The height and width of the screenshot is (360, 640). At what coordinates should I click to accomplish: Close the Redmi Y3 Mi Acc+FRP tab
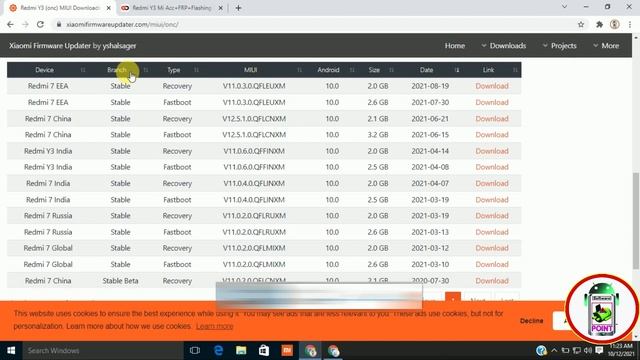220,8
